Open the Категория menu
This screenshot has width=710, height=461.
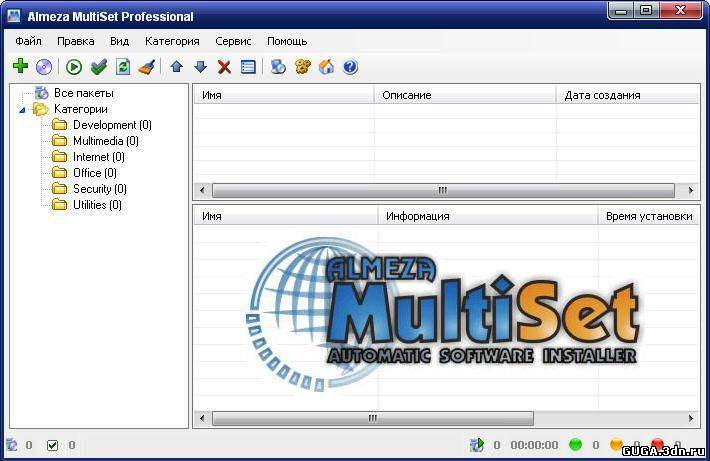[x=172, y=41]
